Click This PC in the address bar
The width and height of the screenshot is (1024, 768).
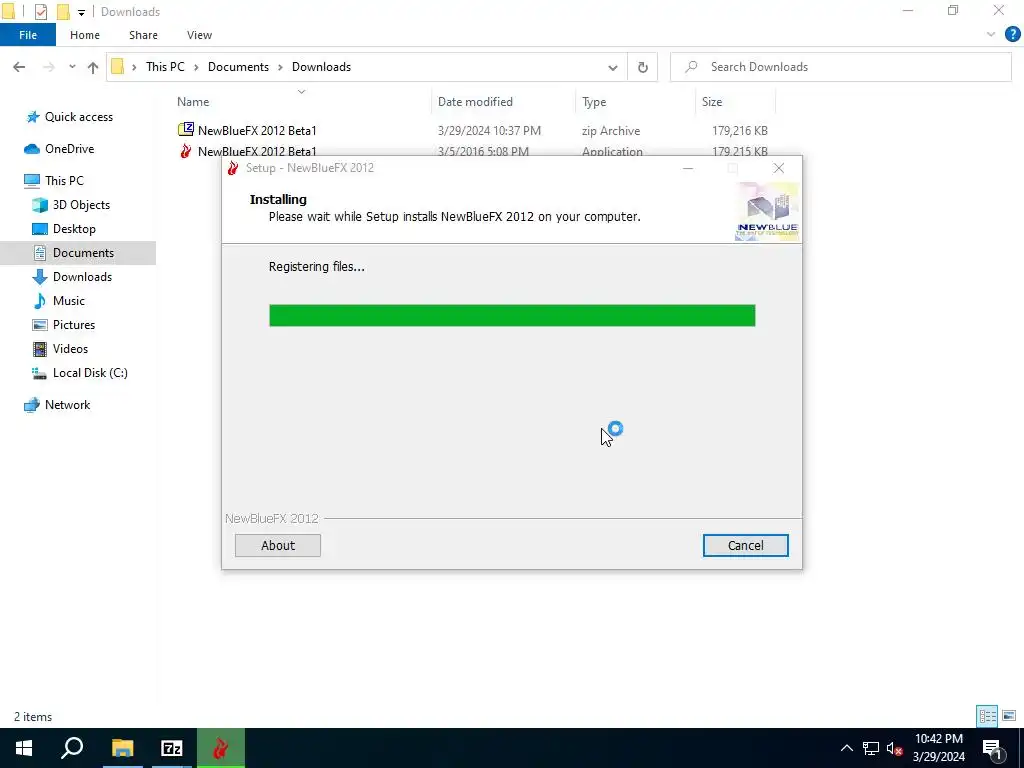pos(165,67)
